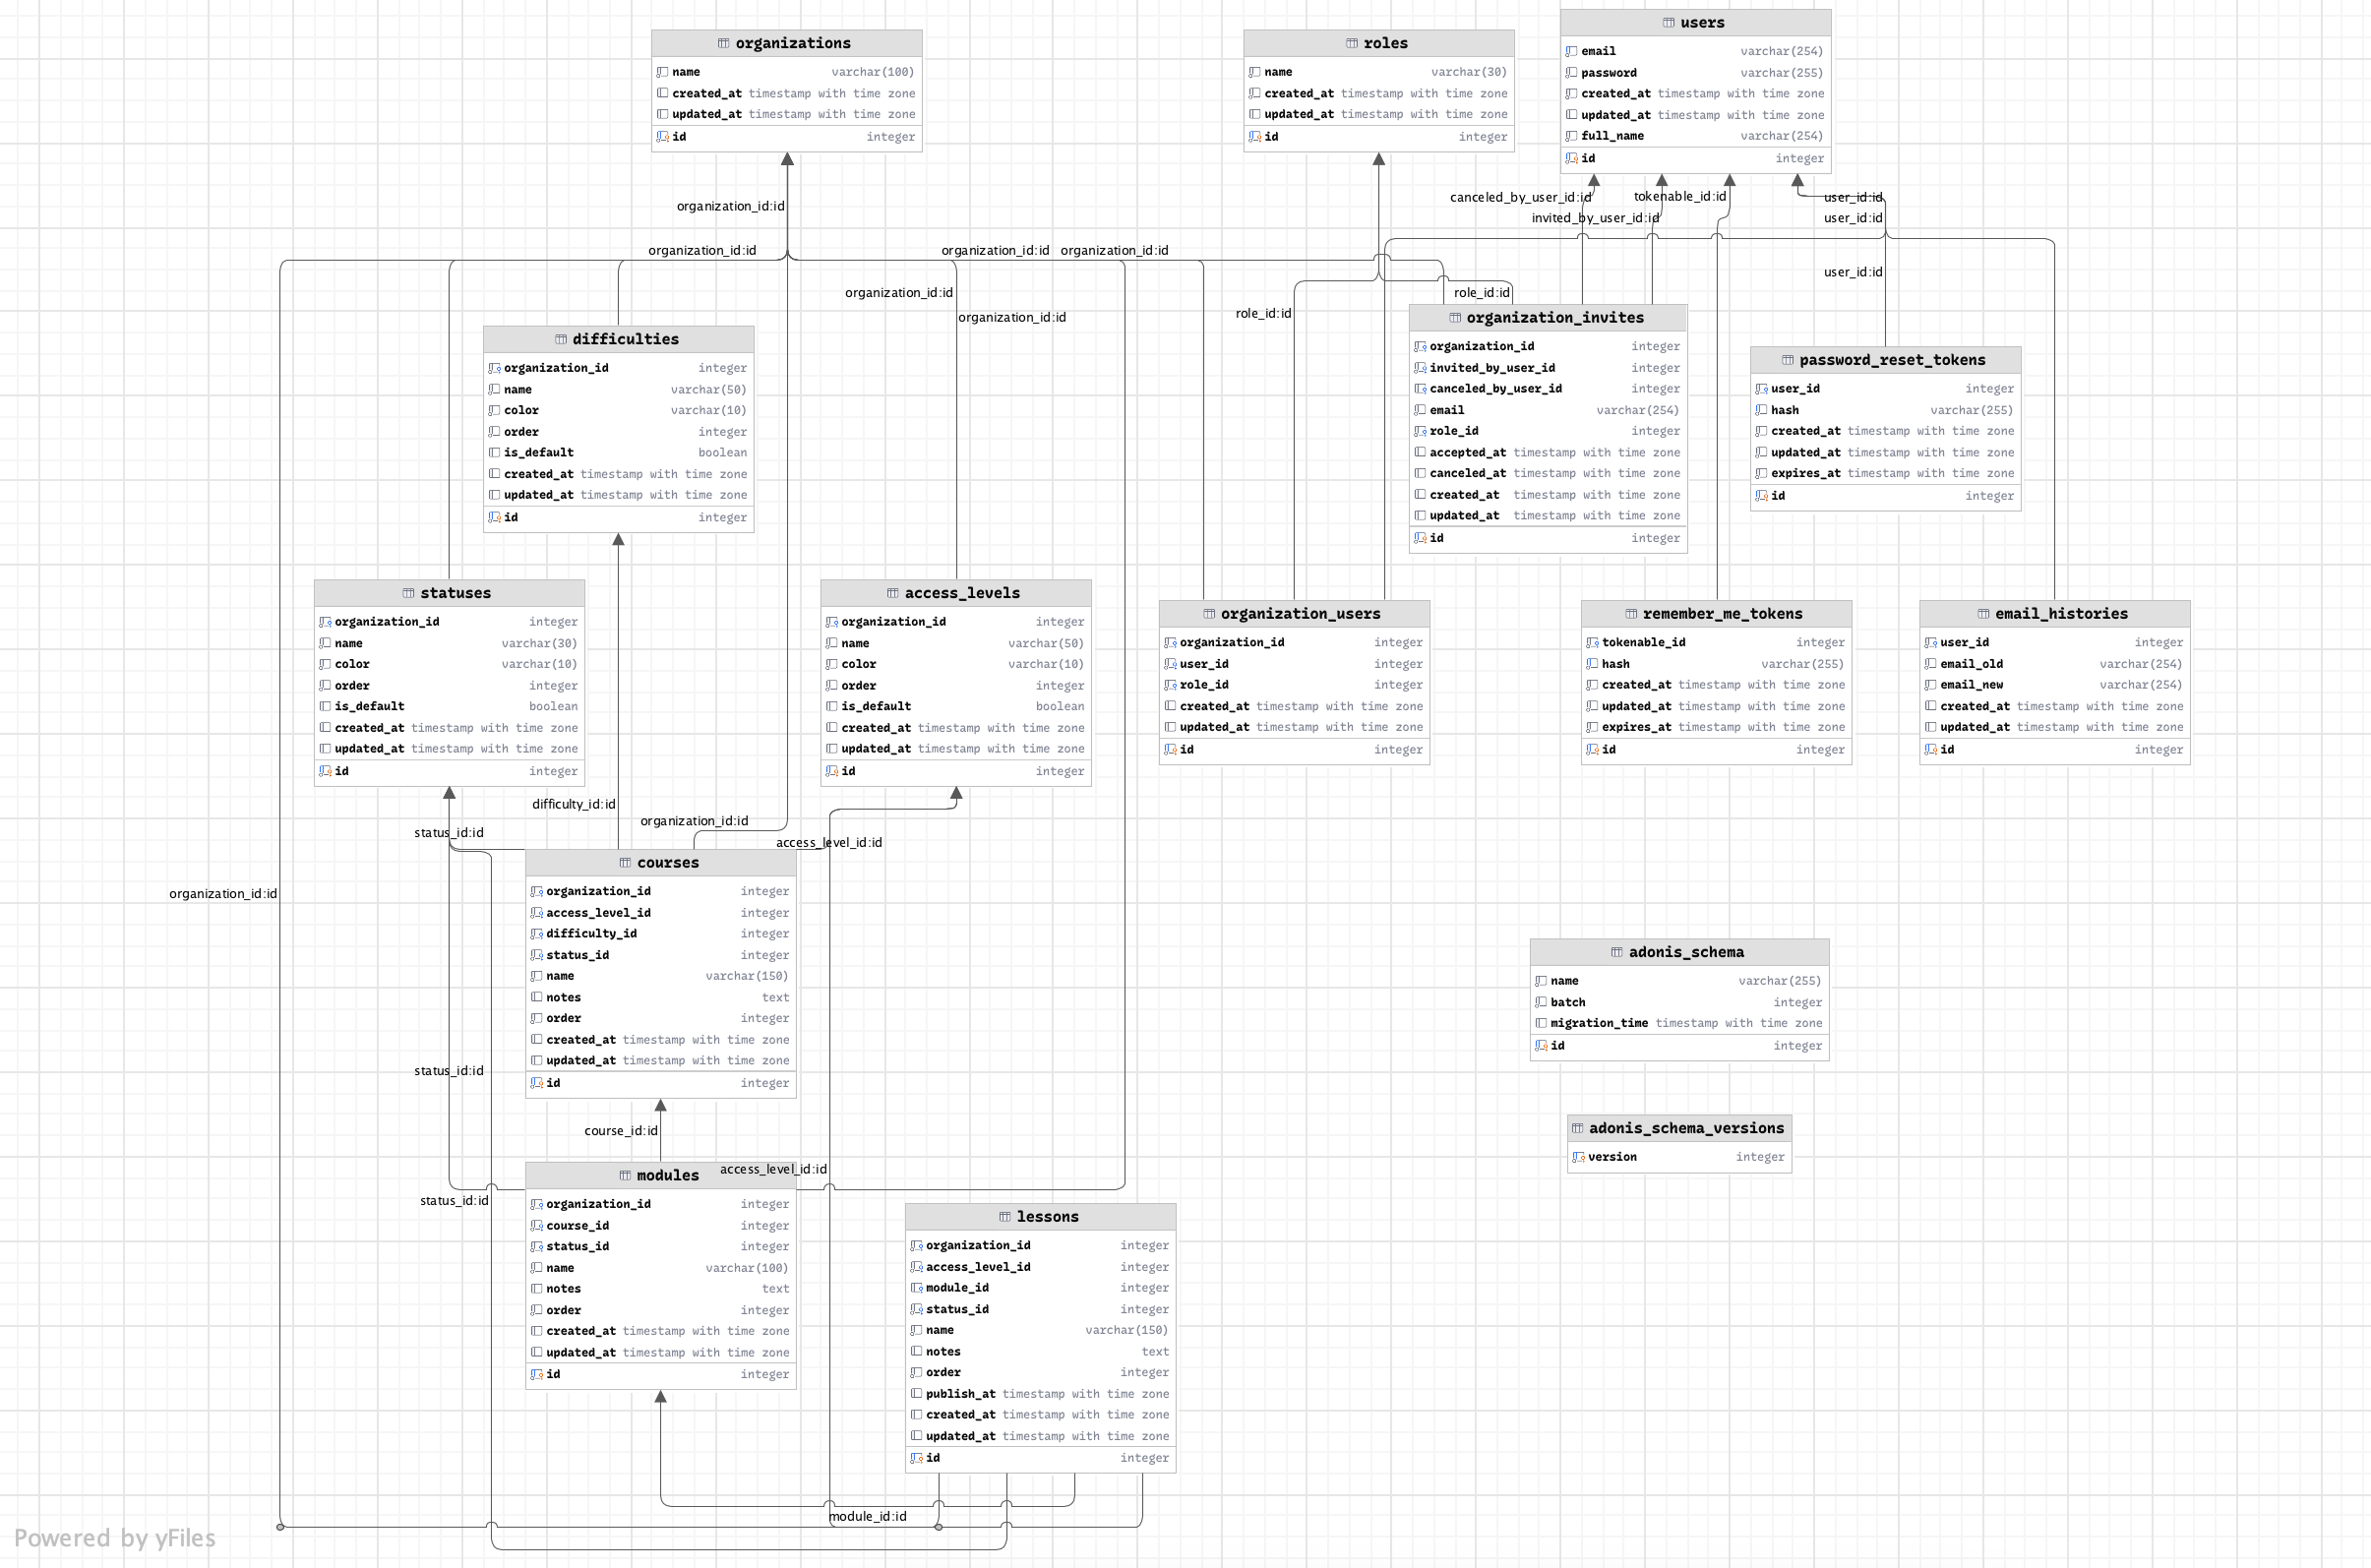2371x1568 pixels.
Task: Click the table icon beside users title
Action: click(x=1669, y=22)
